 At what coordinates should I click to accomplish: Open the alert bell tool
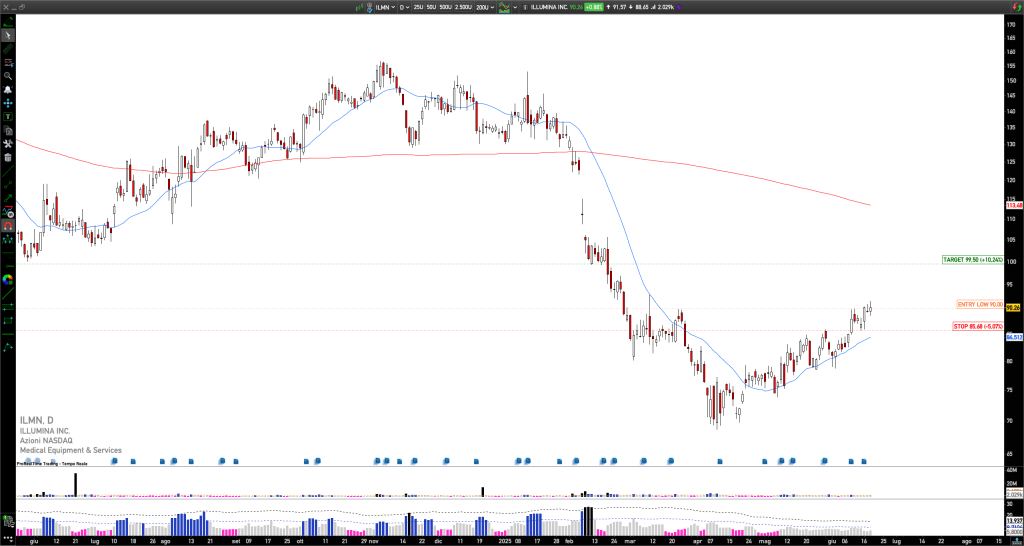click(8, 89)
